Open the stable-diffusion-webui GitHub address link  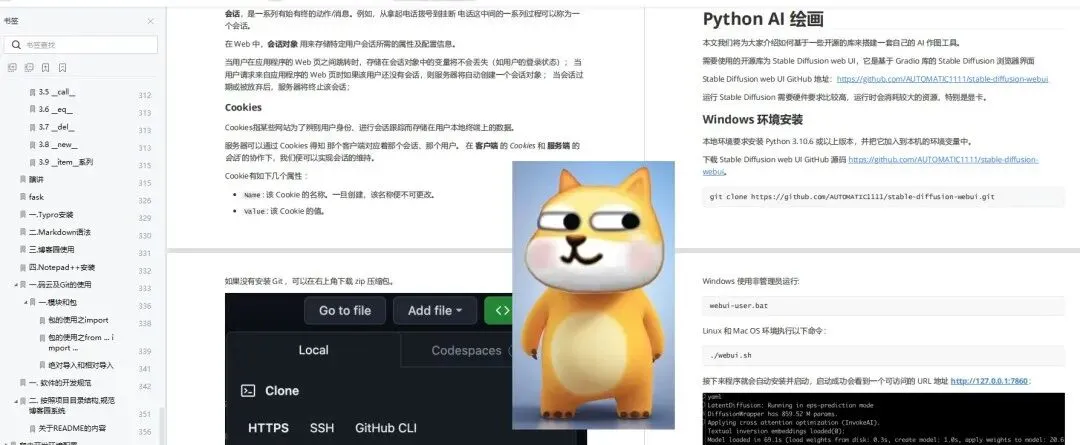pyautogui.click(x=942, y=79)
